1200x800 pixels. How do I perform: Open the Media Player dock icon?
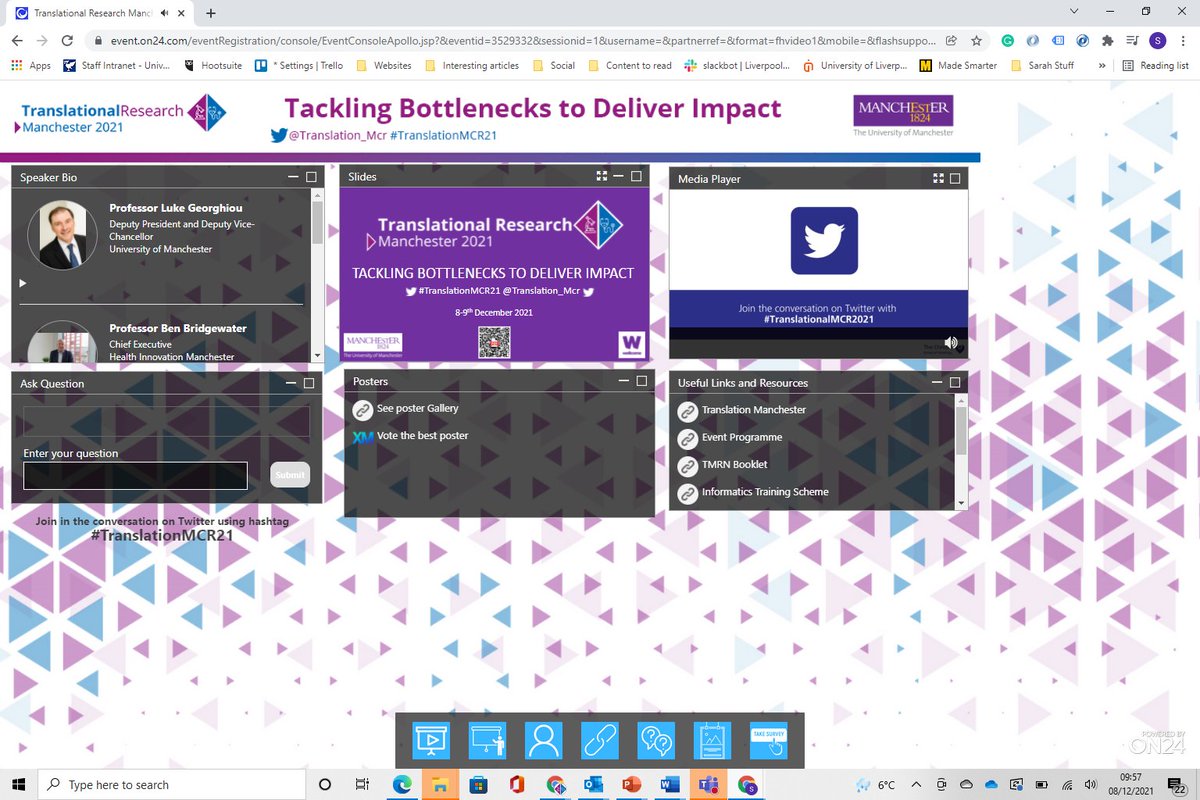(431, 741)
